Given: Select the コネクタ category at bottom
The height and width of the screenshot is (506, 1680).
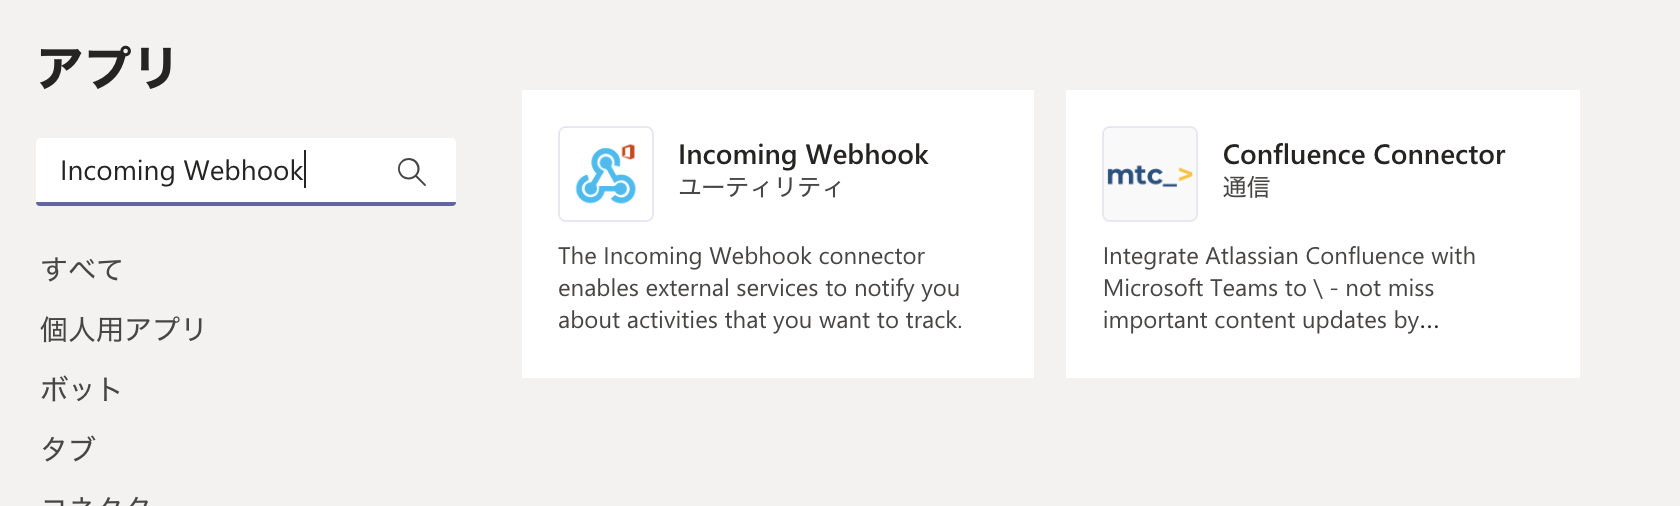Looking at the screenshot, I should [x=96, y=500].
